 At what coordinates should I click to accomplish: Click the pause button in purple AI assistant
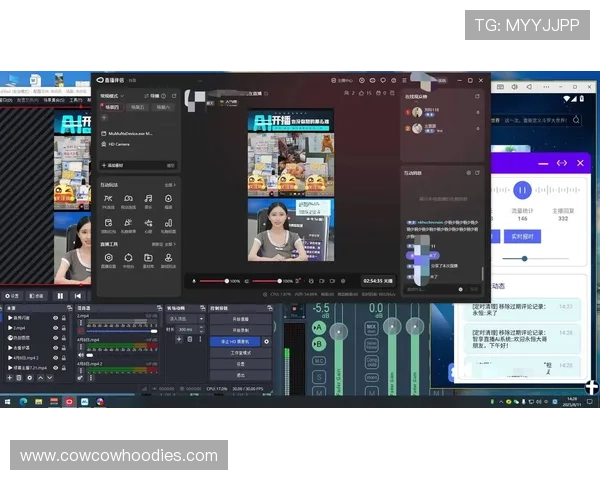coord(522,190)
